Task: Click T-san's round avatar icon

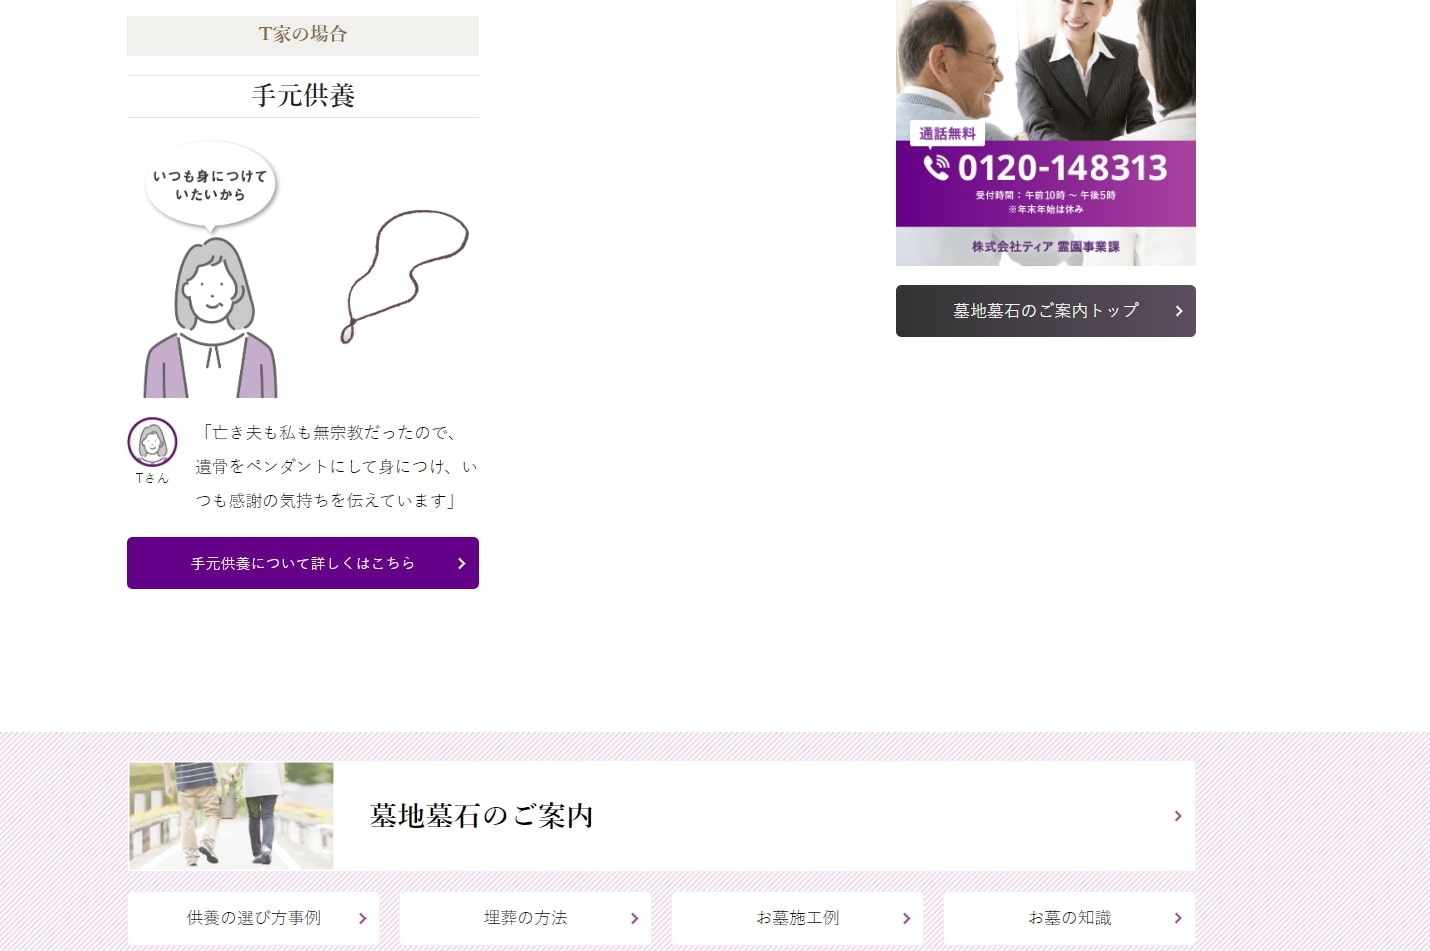Action: click(x=152, y=442)
